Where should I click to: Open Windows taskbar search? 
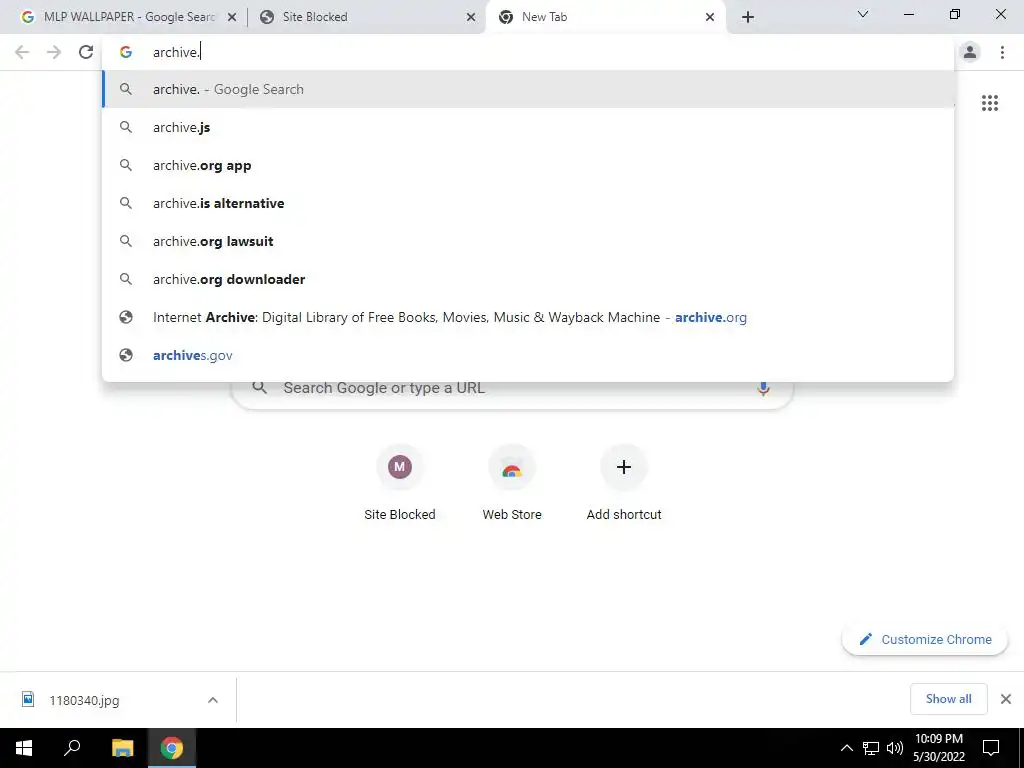[x=72, y=748]
